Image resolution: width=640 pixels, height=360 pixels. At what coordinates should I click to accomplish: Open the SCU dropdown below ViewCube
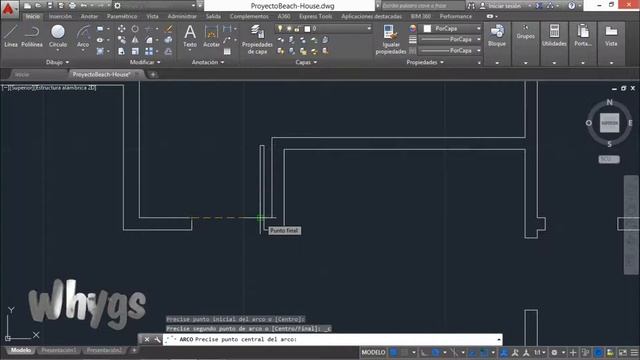[x=609, y=159]
